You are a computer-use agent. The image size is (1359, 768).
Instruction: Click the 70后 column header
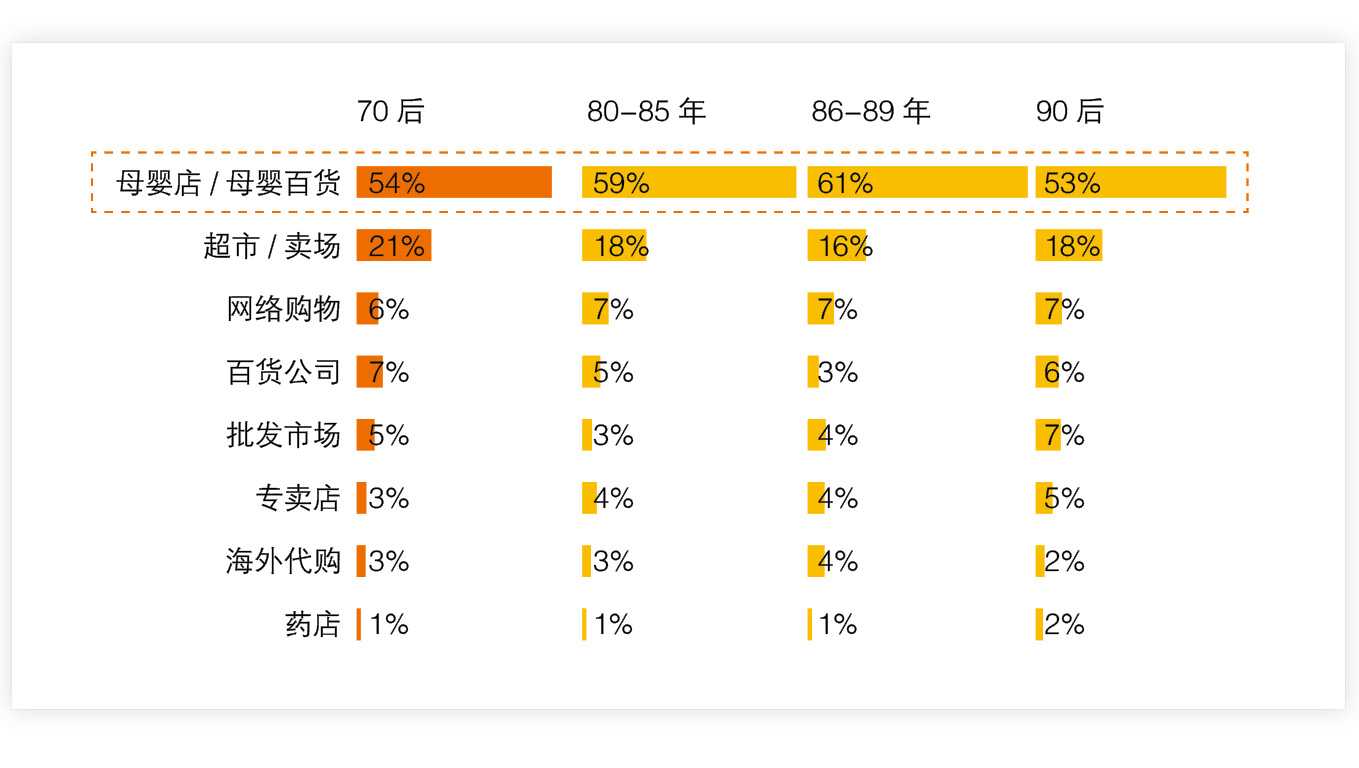click(x=390, y=111)
